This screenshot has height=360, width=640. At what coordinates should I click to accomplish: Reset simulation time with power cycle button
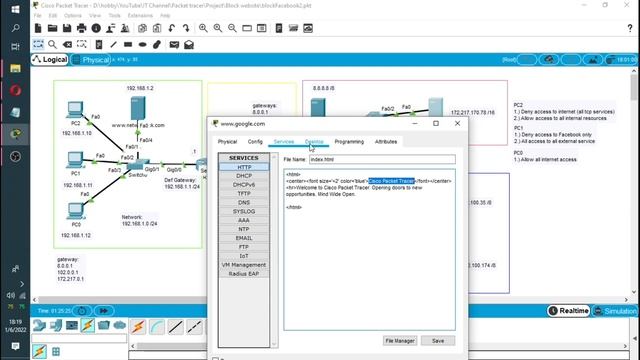(x=82, y=311)
